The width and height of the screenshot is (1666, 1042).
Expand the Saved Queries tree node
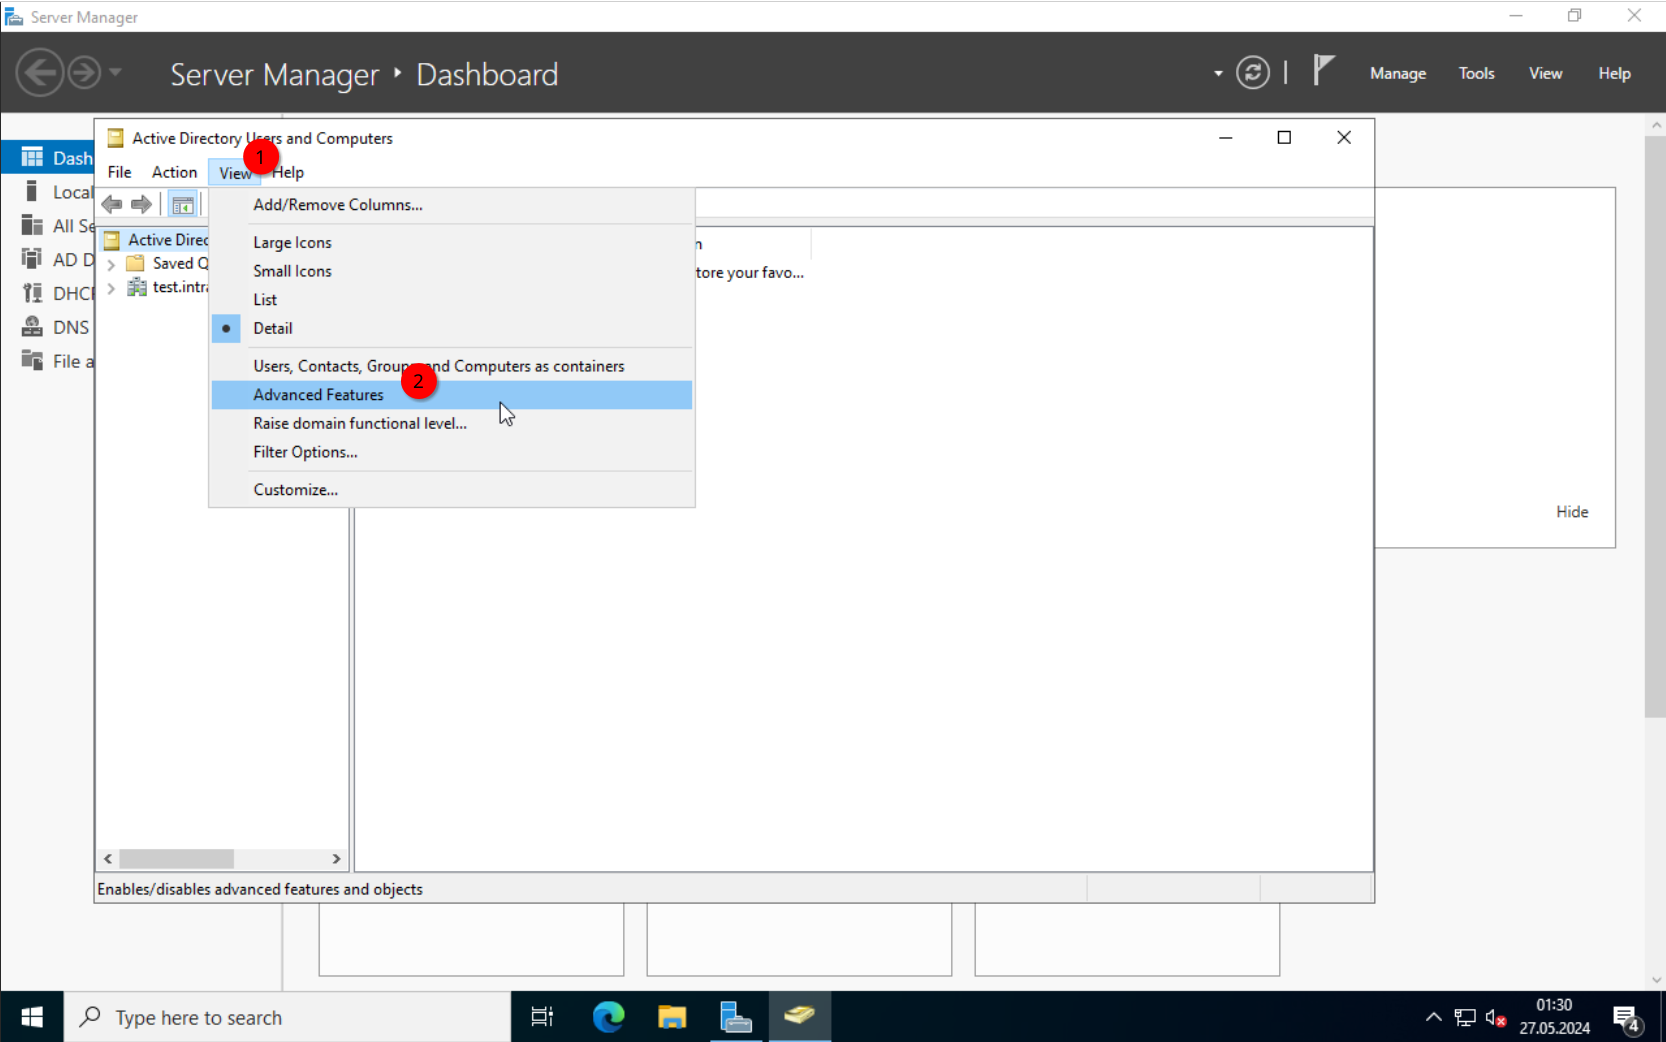[111, 265]
